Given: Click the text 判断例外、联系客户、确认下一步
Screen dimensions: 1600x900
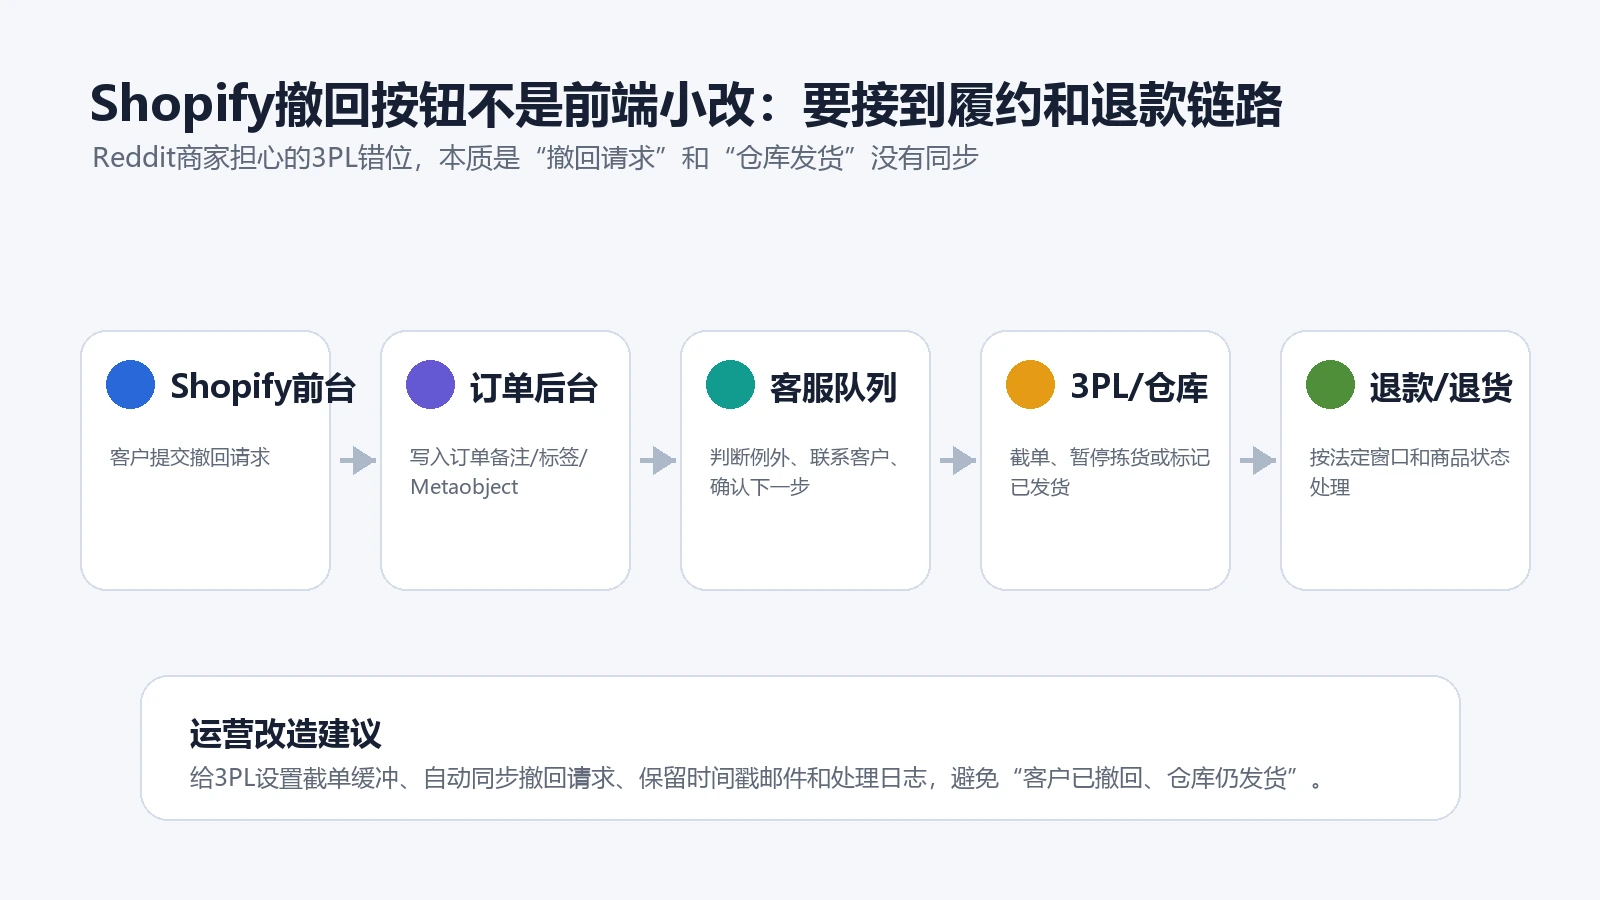Looking at the screenshot, I should tap(806, 472).
